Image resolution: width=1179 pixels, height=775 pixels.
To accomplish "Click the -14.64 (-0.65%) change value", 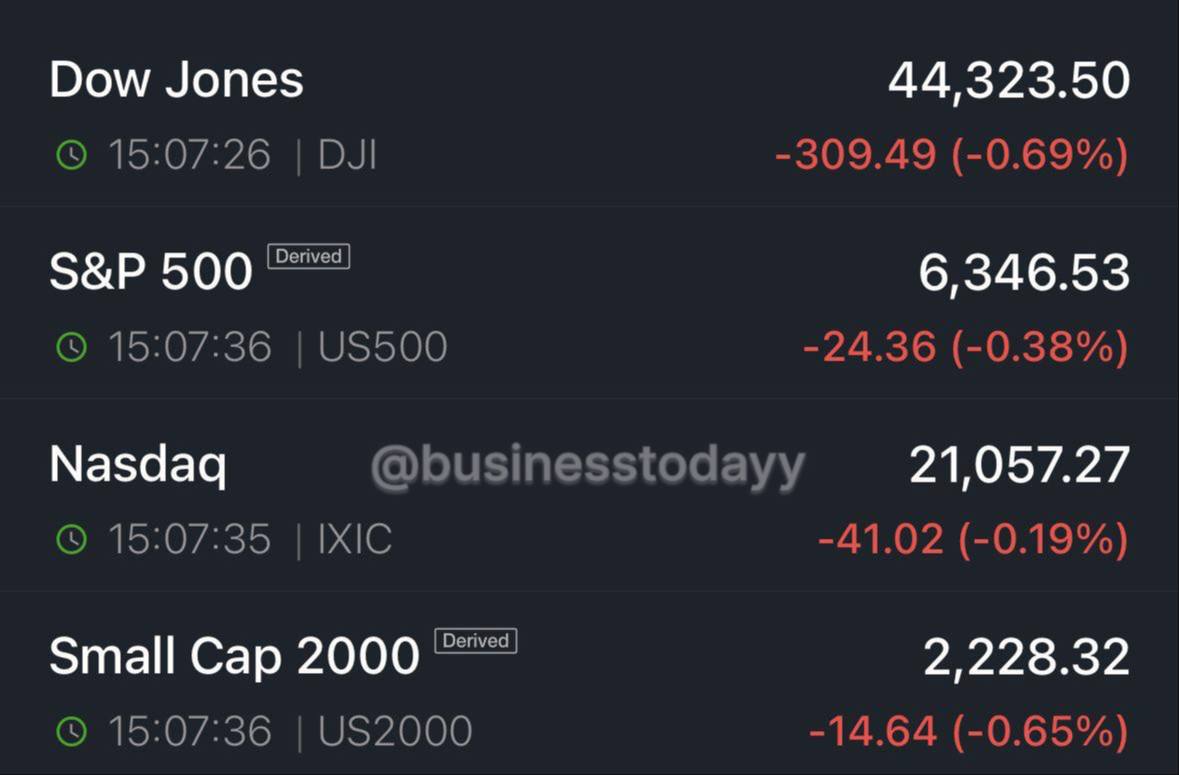I will coord(969,731).
